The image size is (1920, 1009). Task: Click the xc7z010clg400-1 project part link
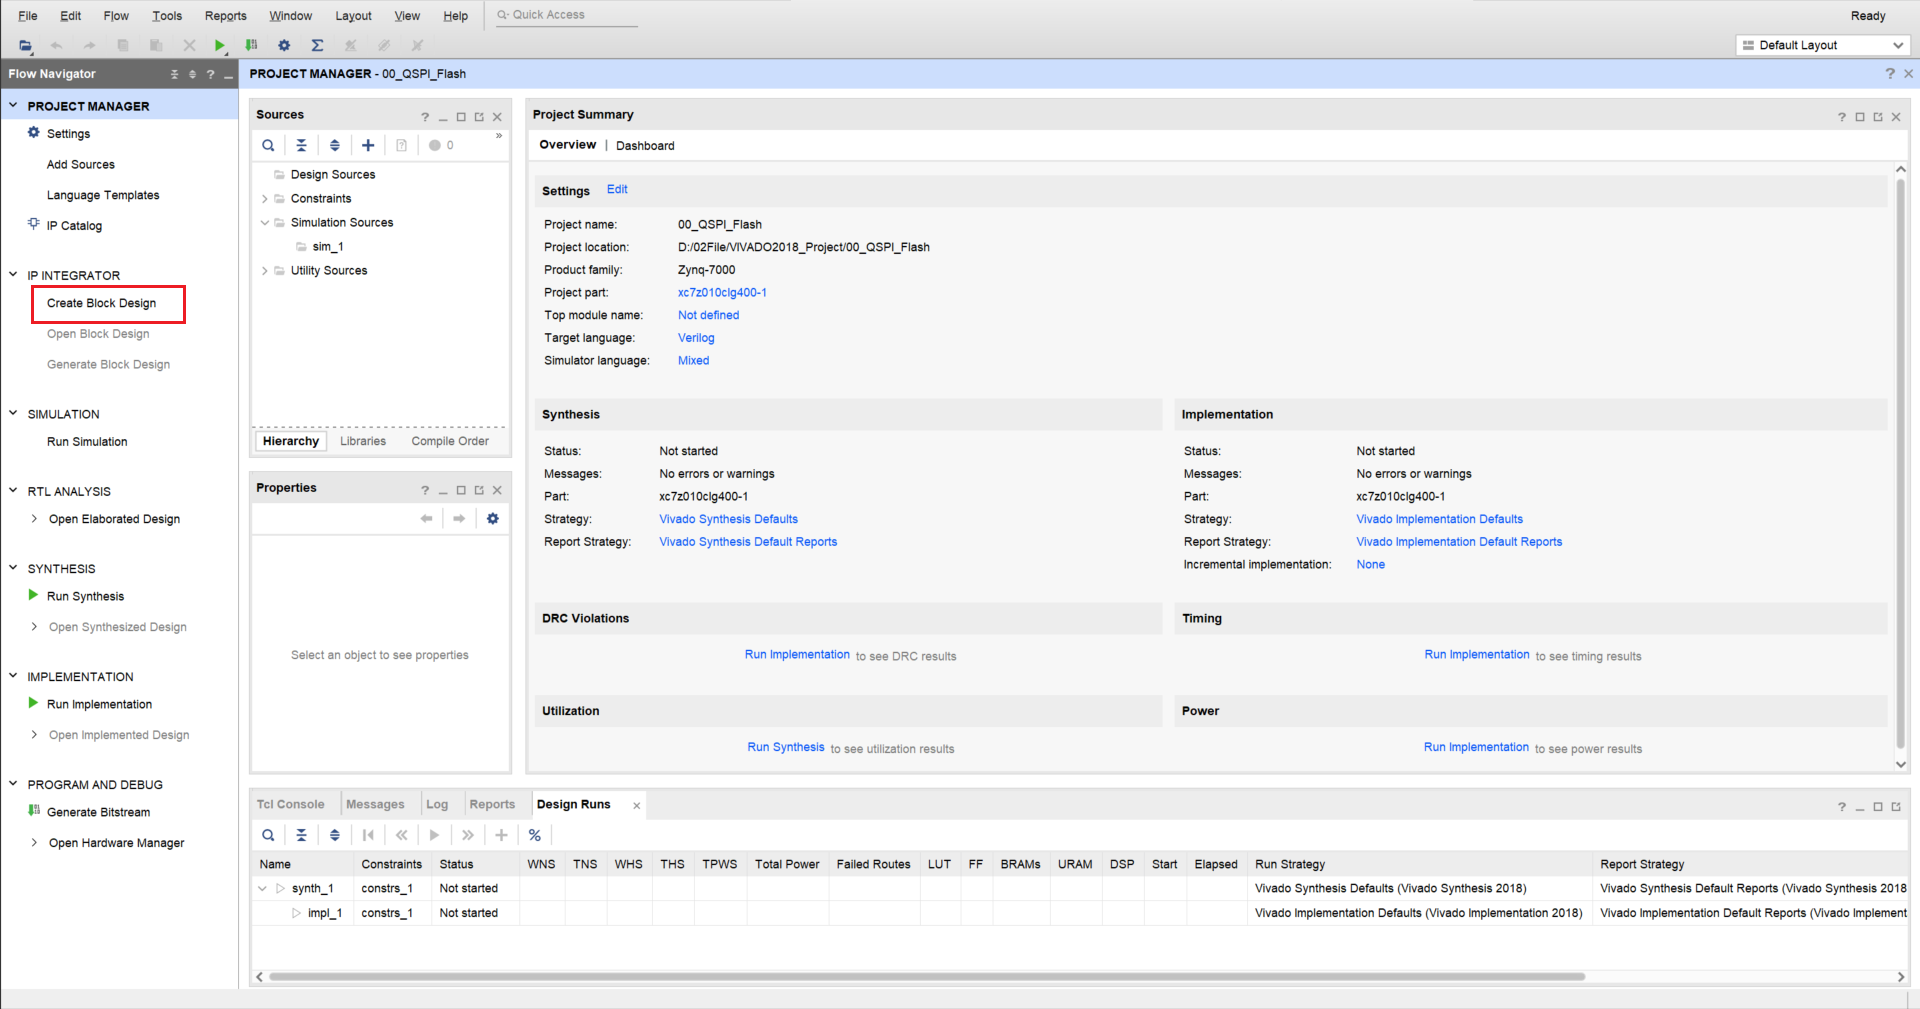[722, 293]
